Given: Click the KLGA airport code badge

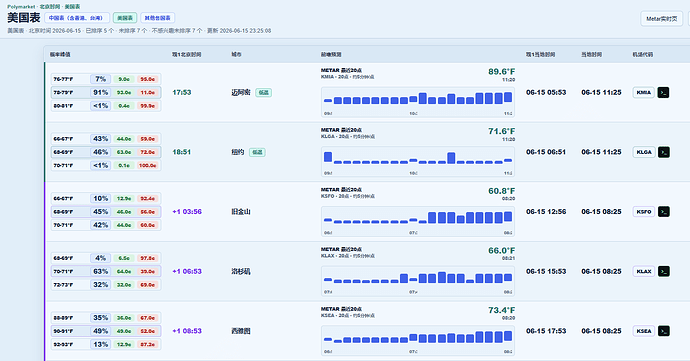Looking at the screenshot, I should [644, 152].
